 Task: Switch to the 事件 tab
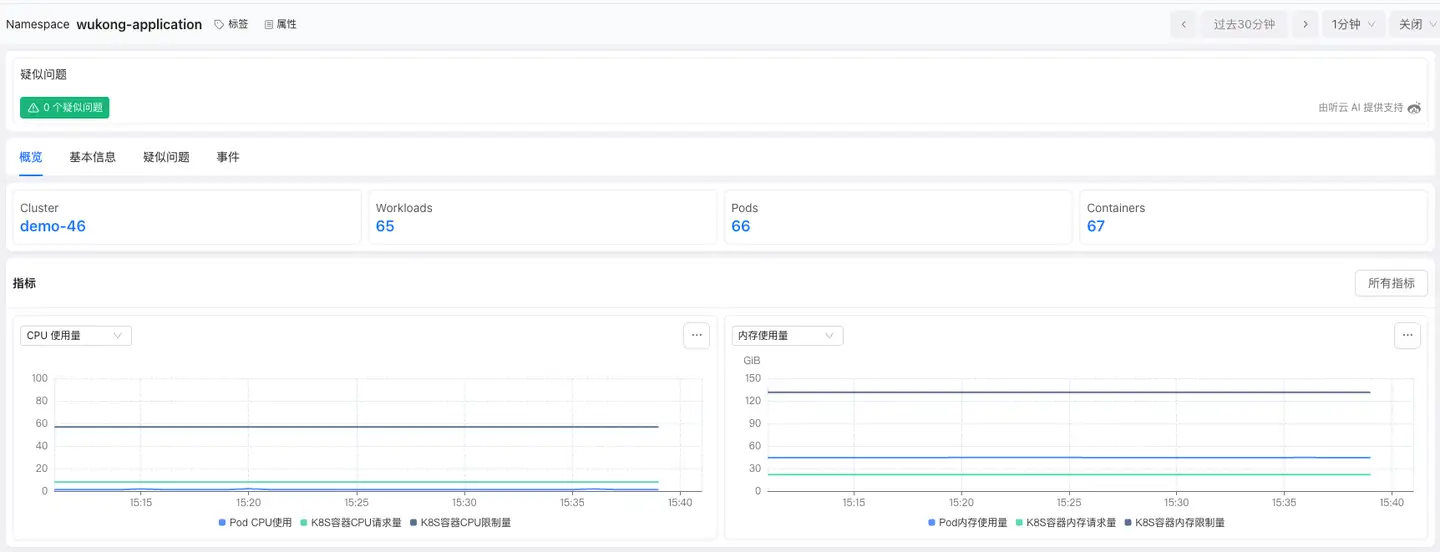[228, 157]
